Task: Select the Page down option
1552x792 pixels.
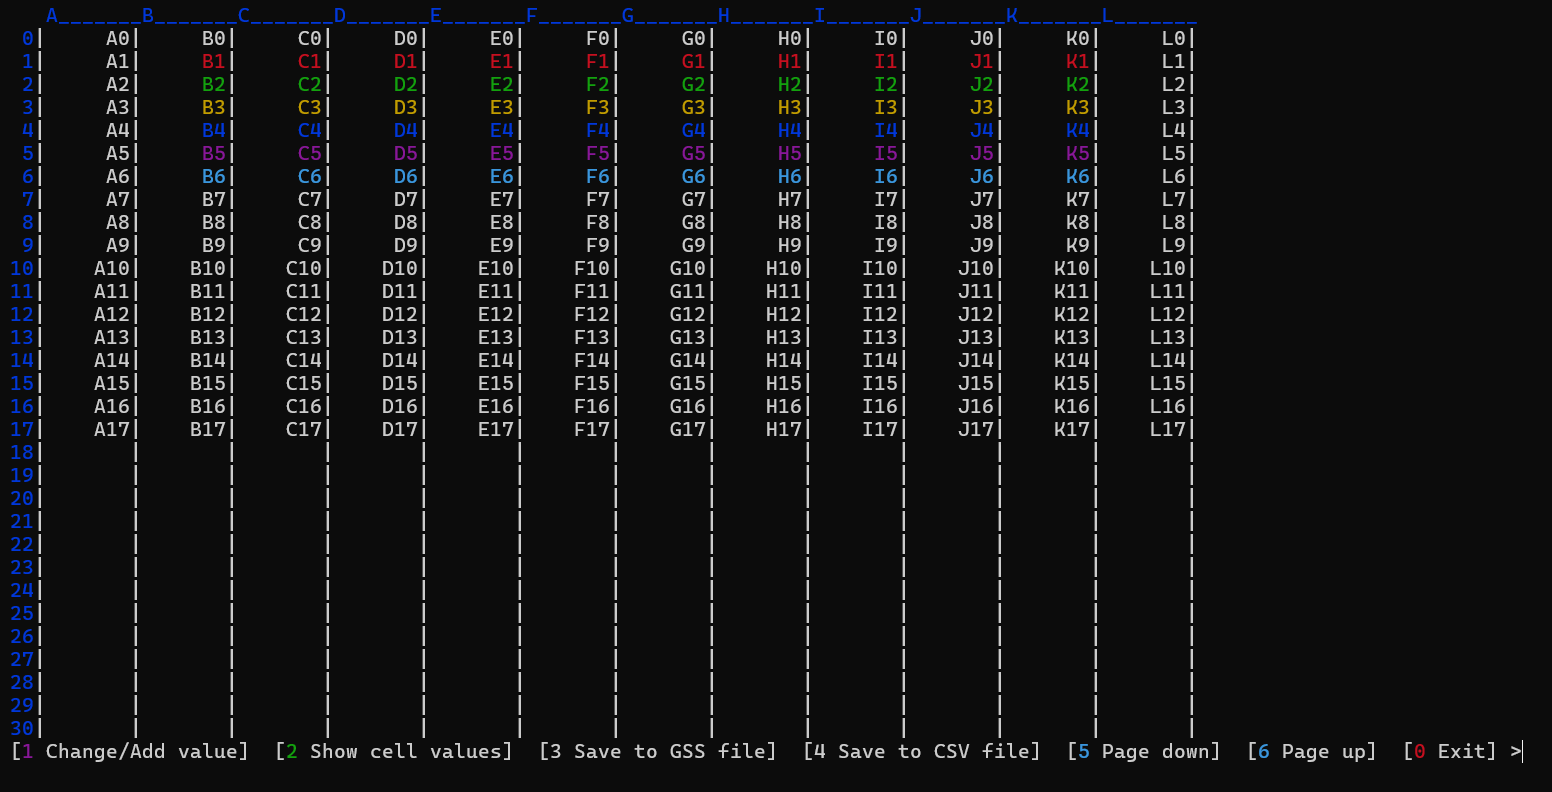Action: pos(1144,751)
